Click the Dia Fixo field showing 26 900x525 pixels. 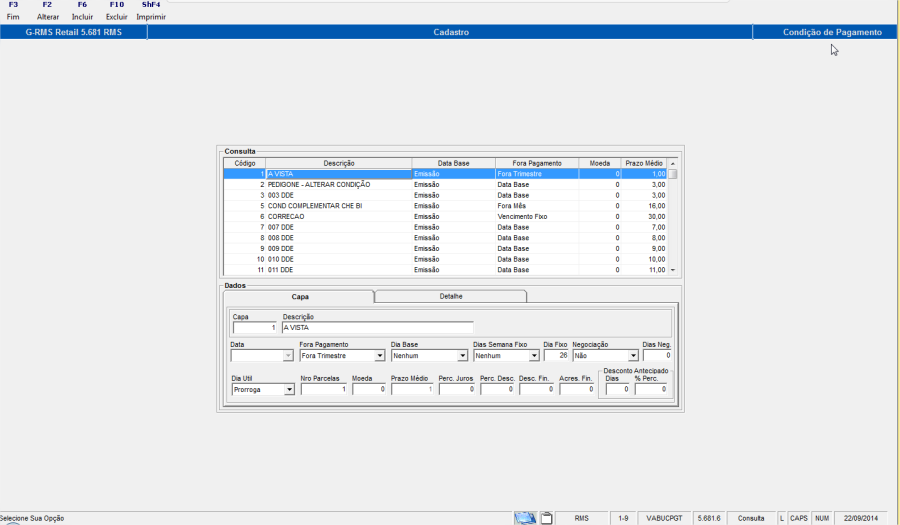click(x=556, y=356)
